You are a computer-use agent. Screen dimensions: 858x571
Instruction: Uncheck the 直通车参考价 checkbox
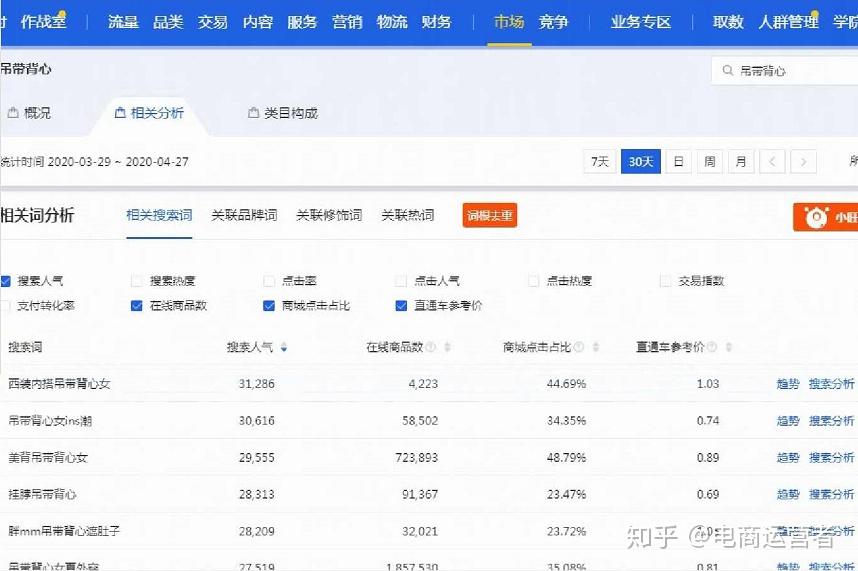(x=401, y=306)
